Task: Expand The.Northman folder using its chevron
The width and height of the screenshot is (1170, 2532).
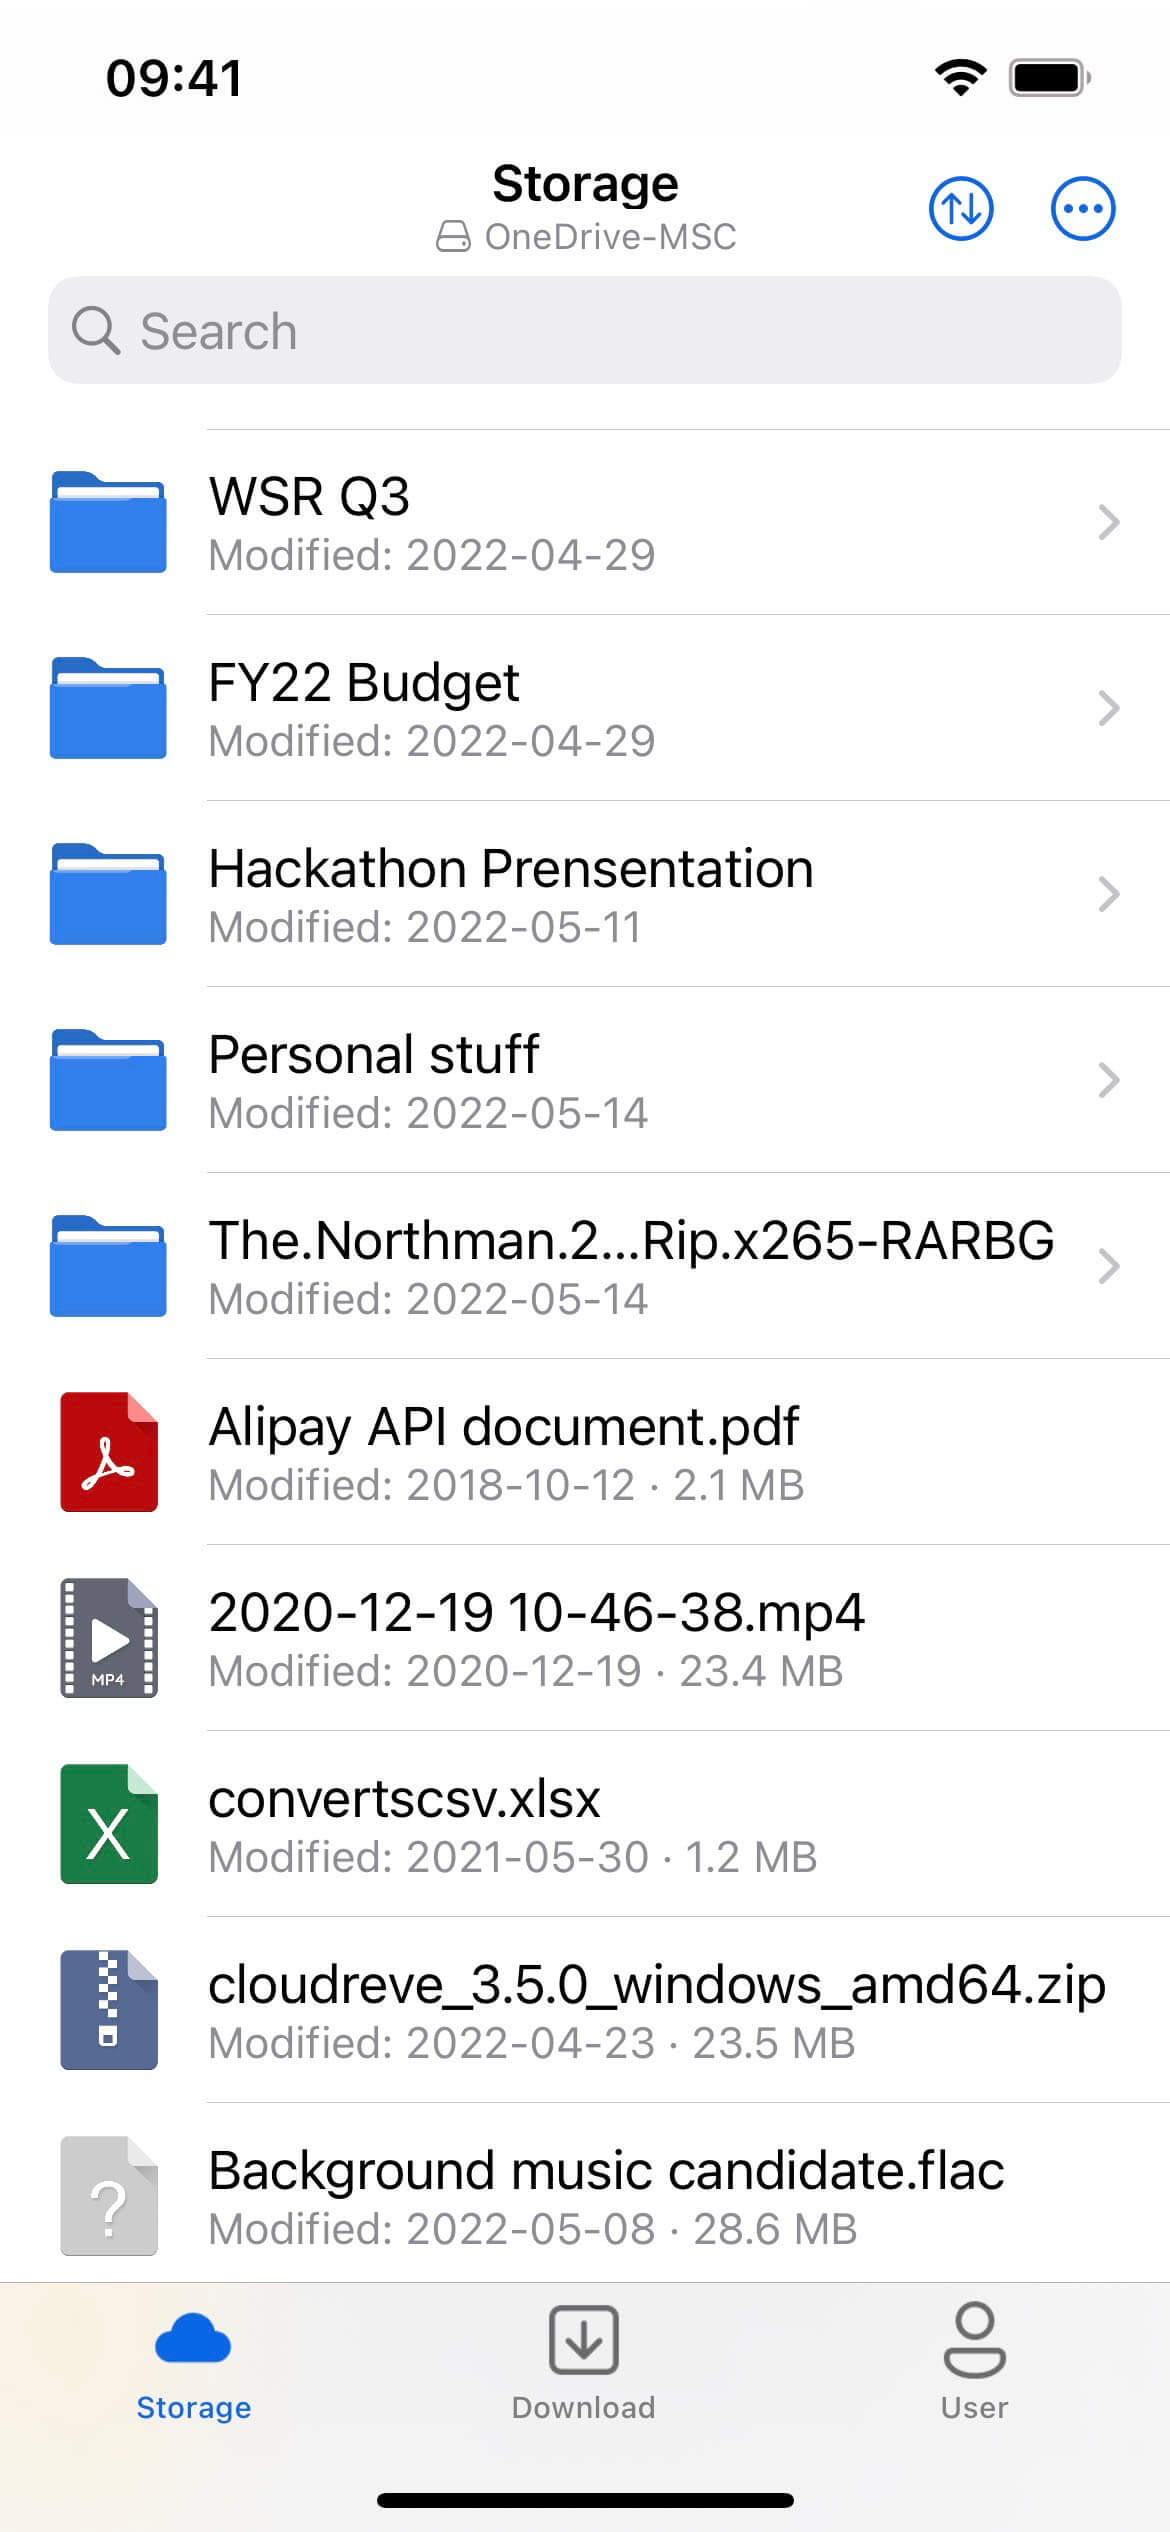Action: pos(1108,1266)
